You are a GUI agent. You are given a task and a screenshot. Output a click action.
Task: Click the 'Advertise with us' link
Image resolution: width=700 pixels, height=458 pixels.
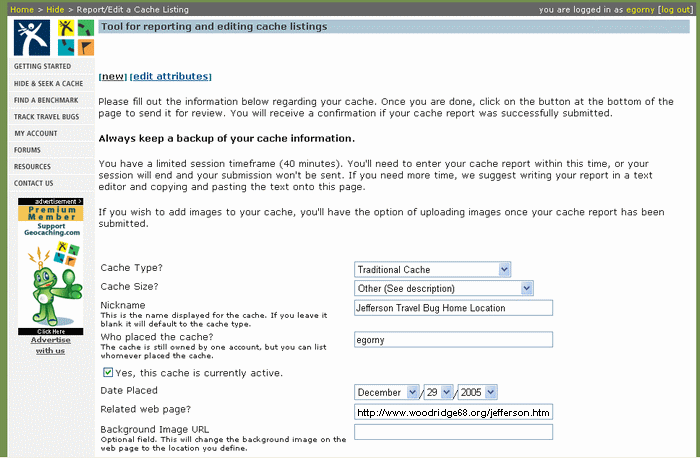point(50,346)
